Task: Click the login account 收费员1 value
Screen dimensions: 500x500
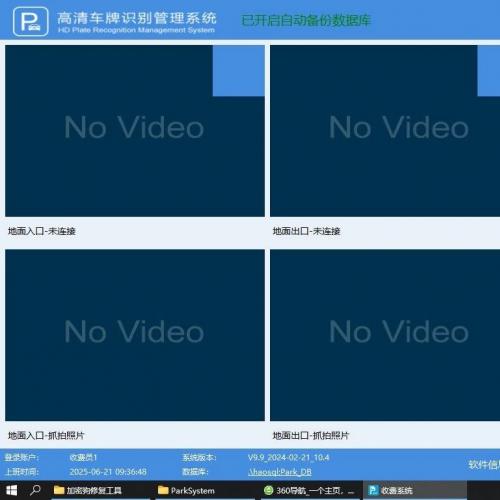Action: [x=83, y=457]
